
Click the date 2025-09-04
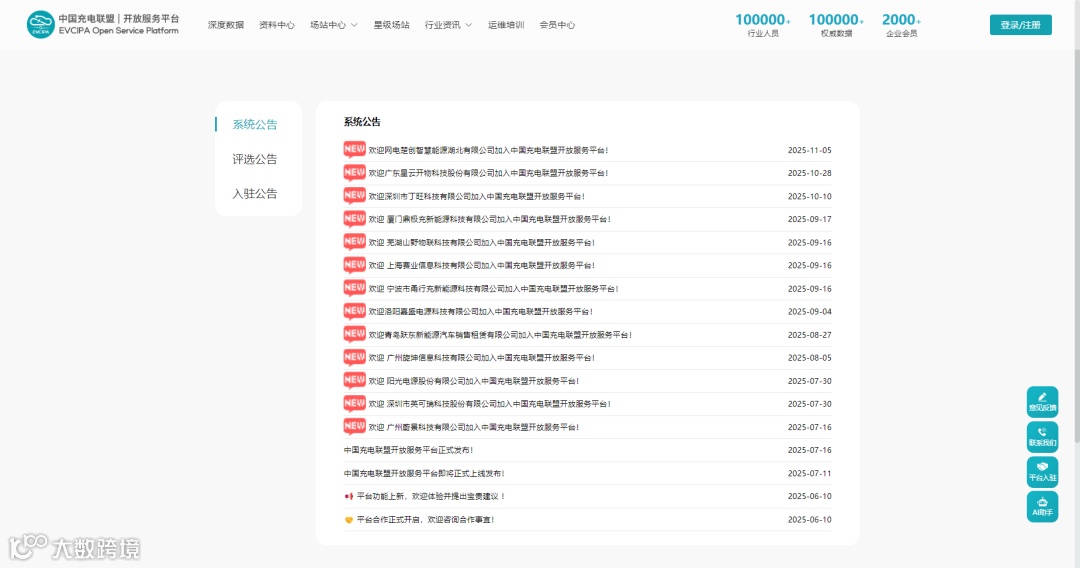click(809, 311)
